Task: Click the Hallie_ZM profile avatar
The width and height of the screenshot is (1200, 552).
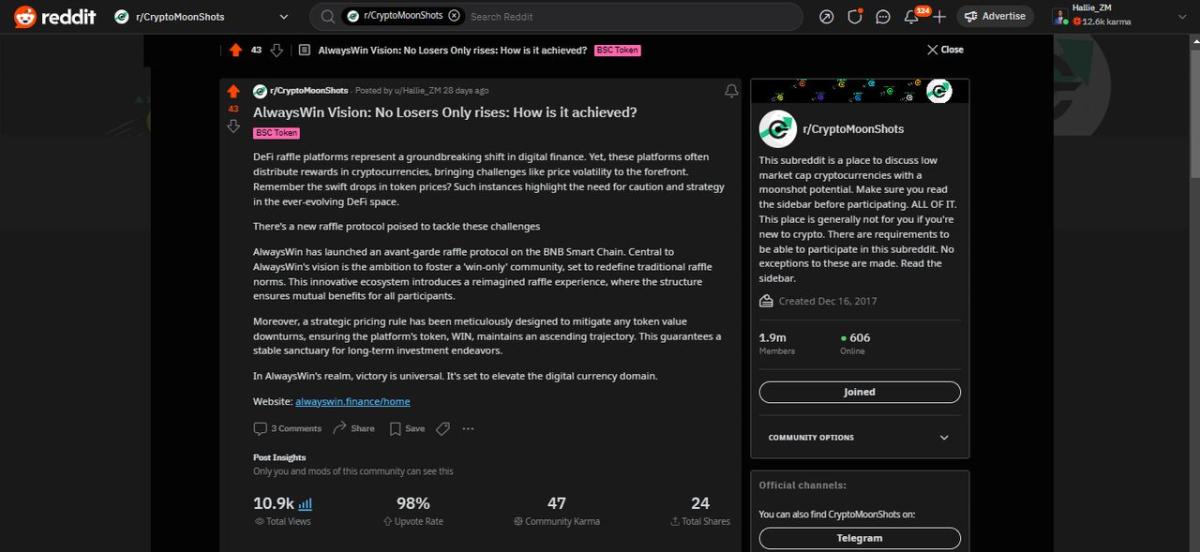Action: tap(1060, 15)
